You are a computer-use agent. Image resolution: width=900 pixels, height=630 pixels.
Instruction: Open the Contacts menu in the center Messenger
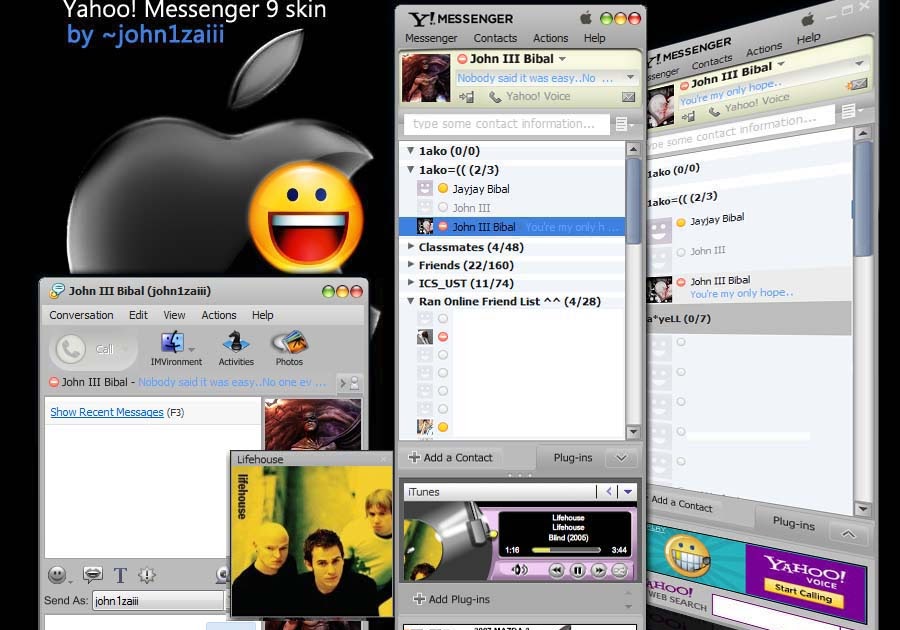click(x=495, y=38)
